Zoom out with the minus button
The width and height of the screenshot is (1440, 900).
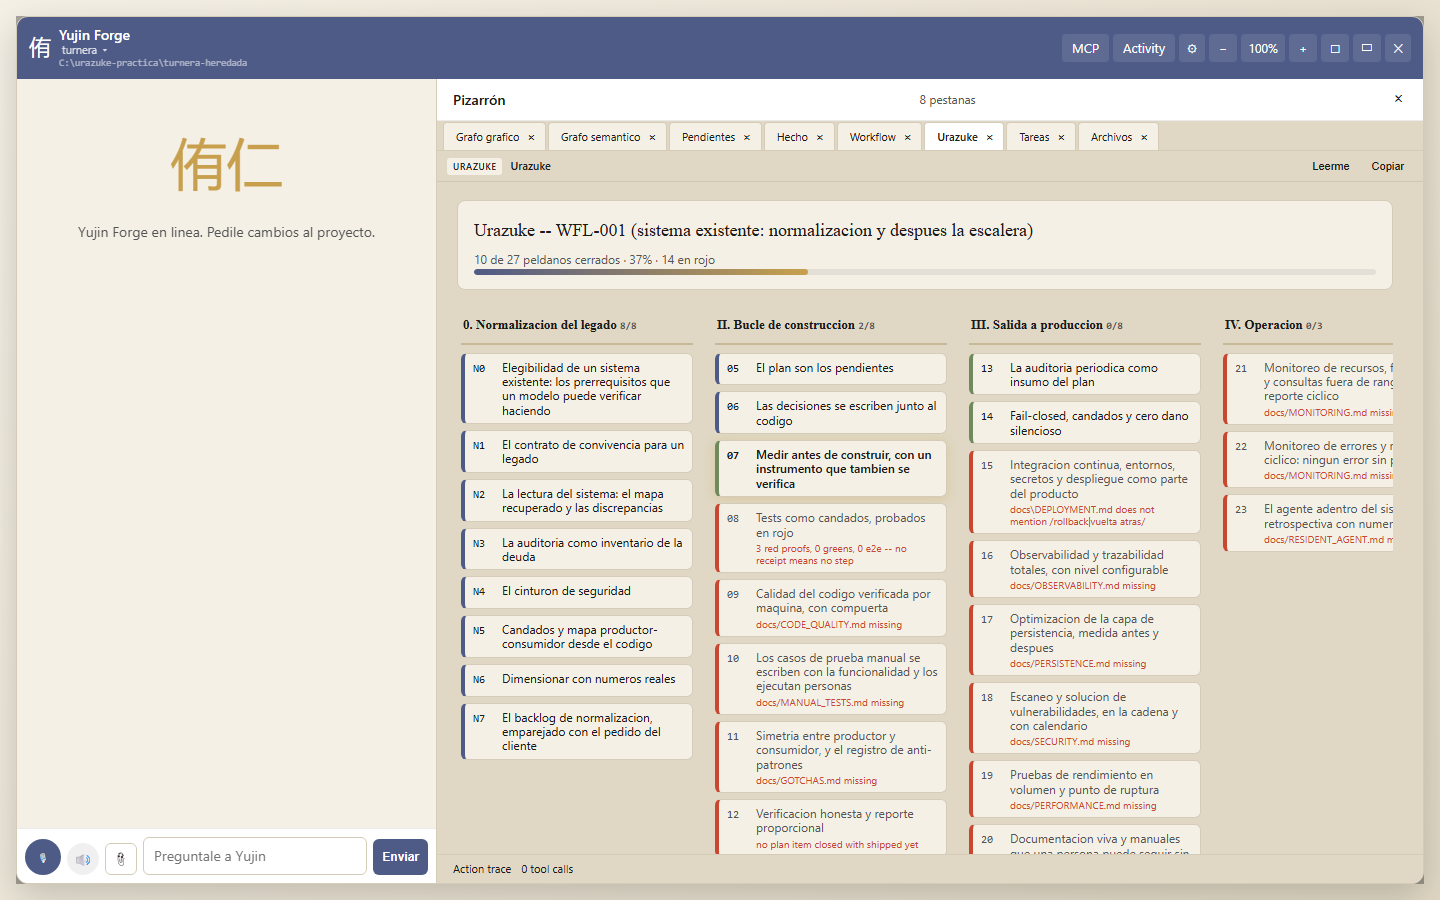1223,48
